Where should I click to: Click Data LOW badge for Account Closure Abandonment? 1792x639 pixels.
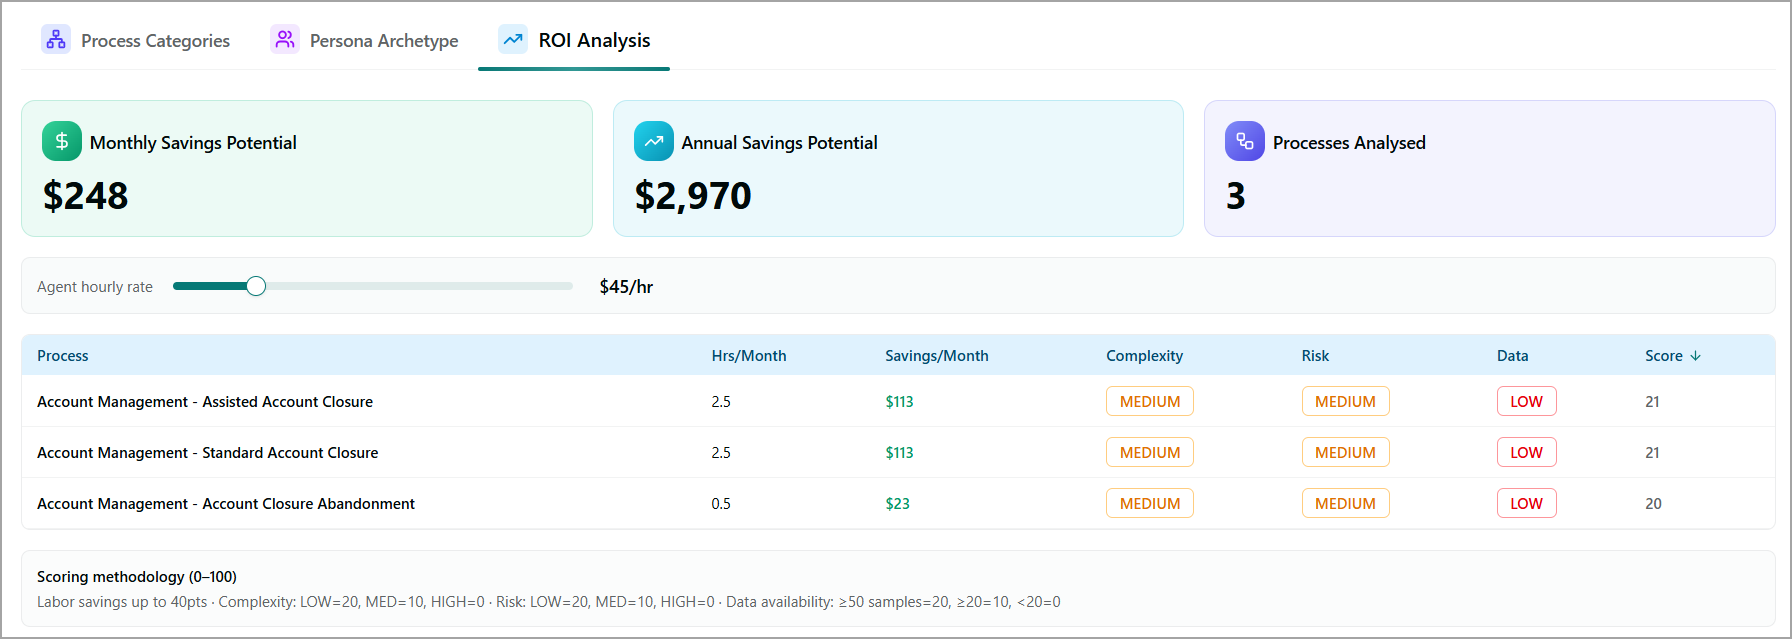[1526, 503]
